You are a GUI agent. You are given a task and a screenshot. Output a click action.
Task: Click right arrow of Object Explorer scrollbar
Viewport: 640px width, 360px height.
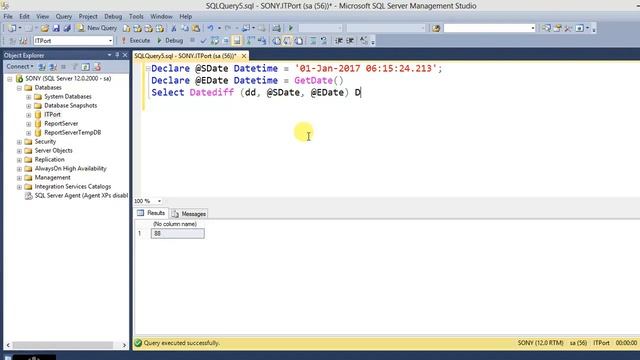pyautogui.click(x=124, y=345)
